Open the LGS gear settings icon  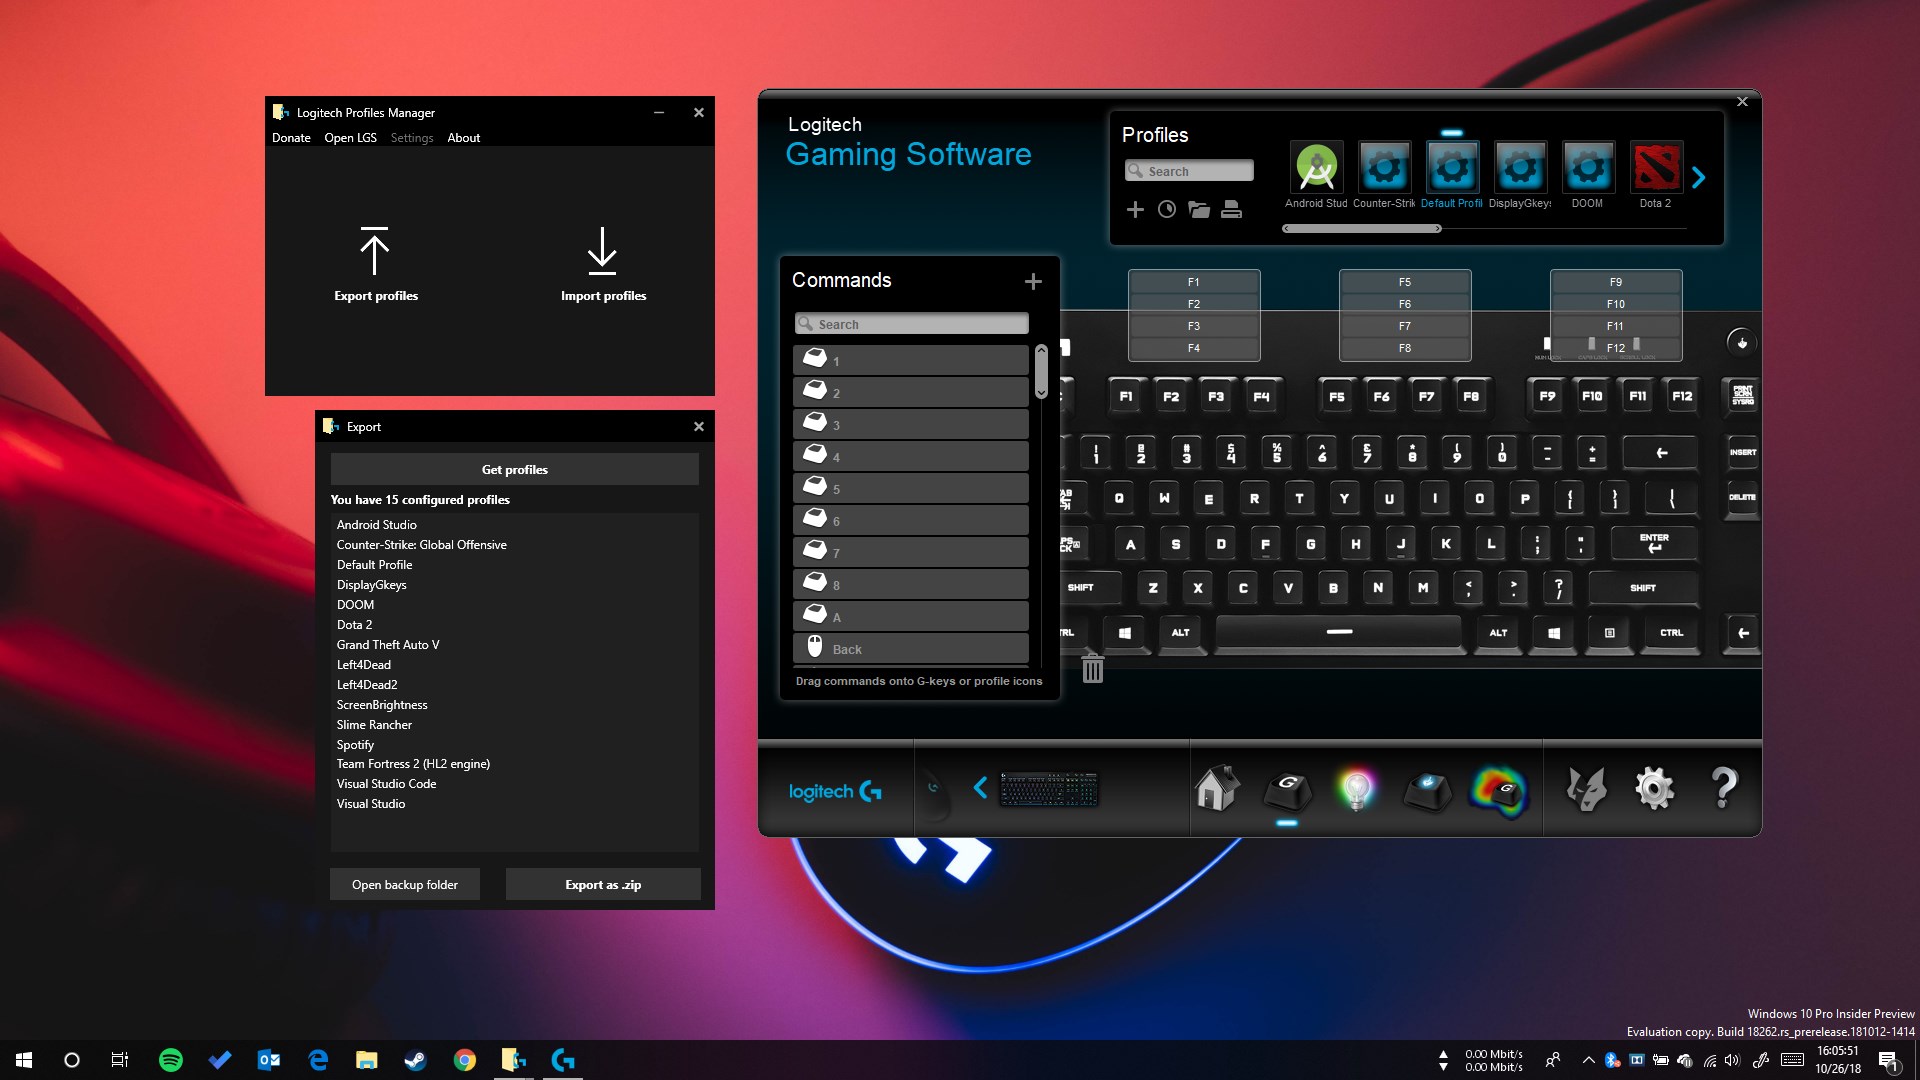tap(1654, 789)
